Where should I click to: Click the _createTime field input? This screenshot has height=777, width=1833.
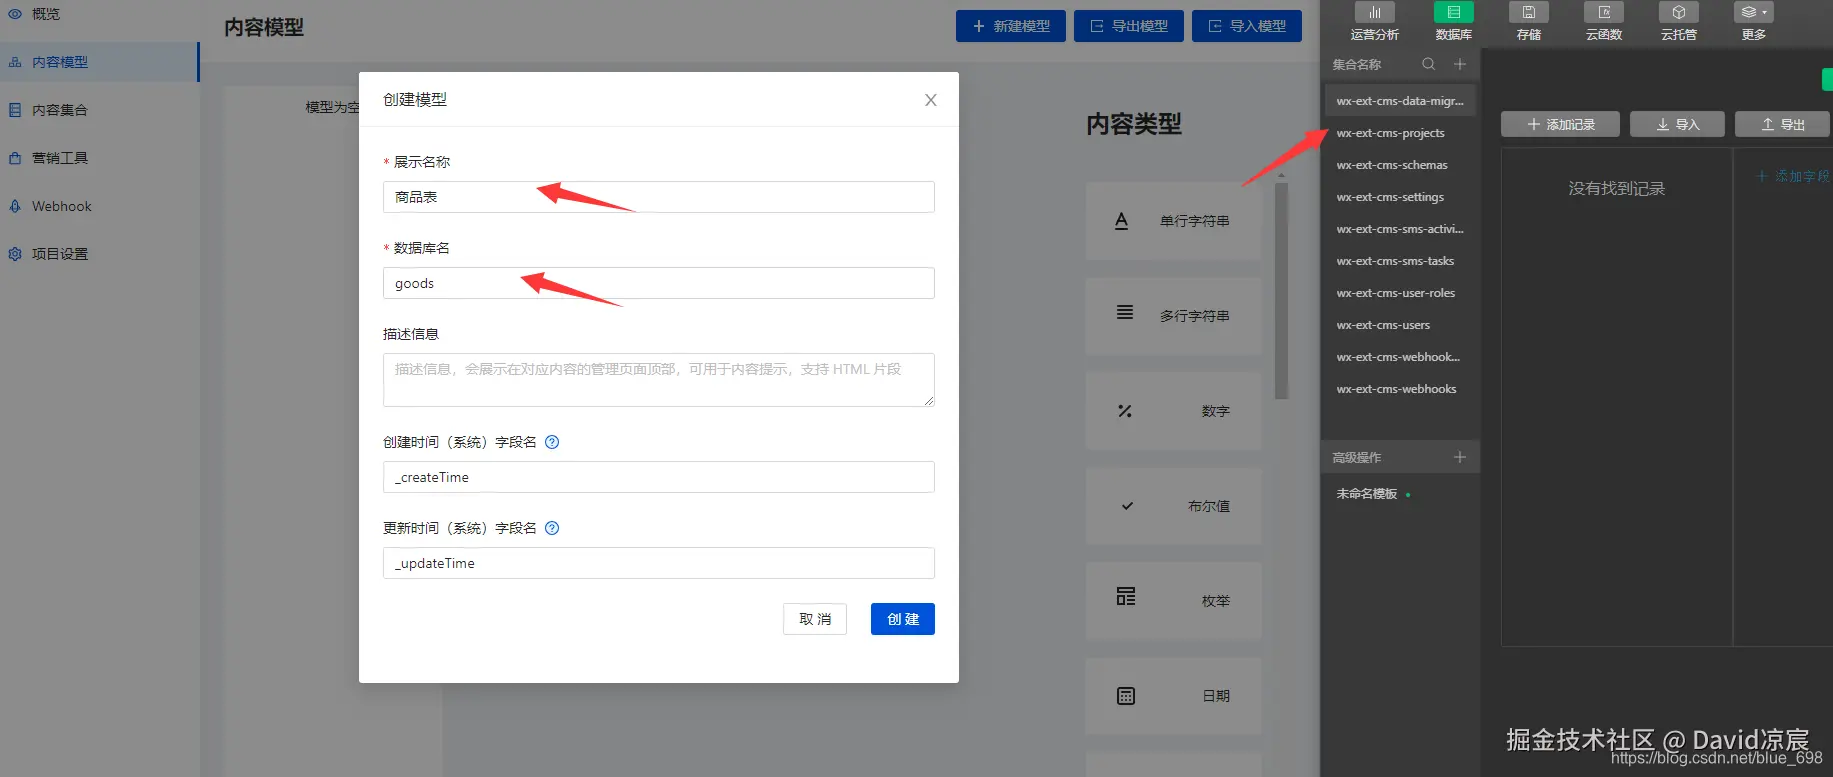pyautogui.click(x=659, y=477)
